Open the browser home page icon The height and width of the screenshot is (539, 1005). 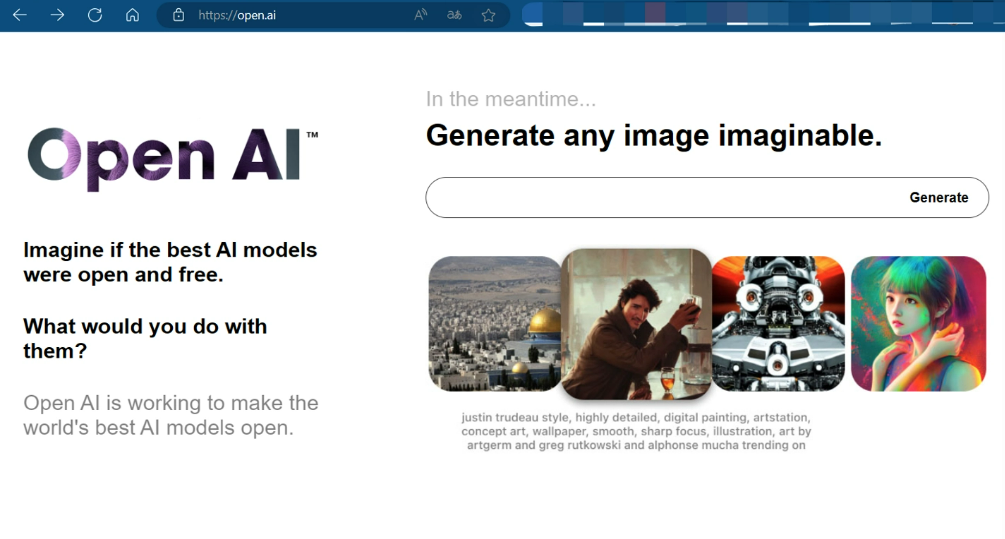pyautogui.click(x=132, y=15)
